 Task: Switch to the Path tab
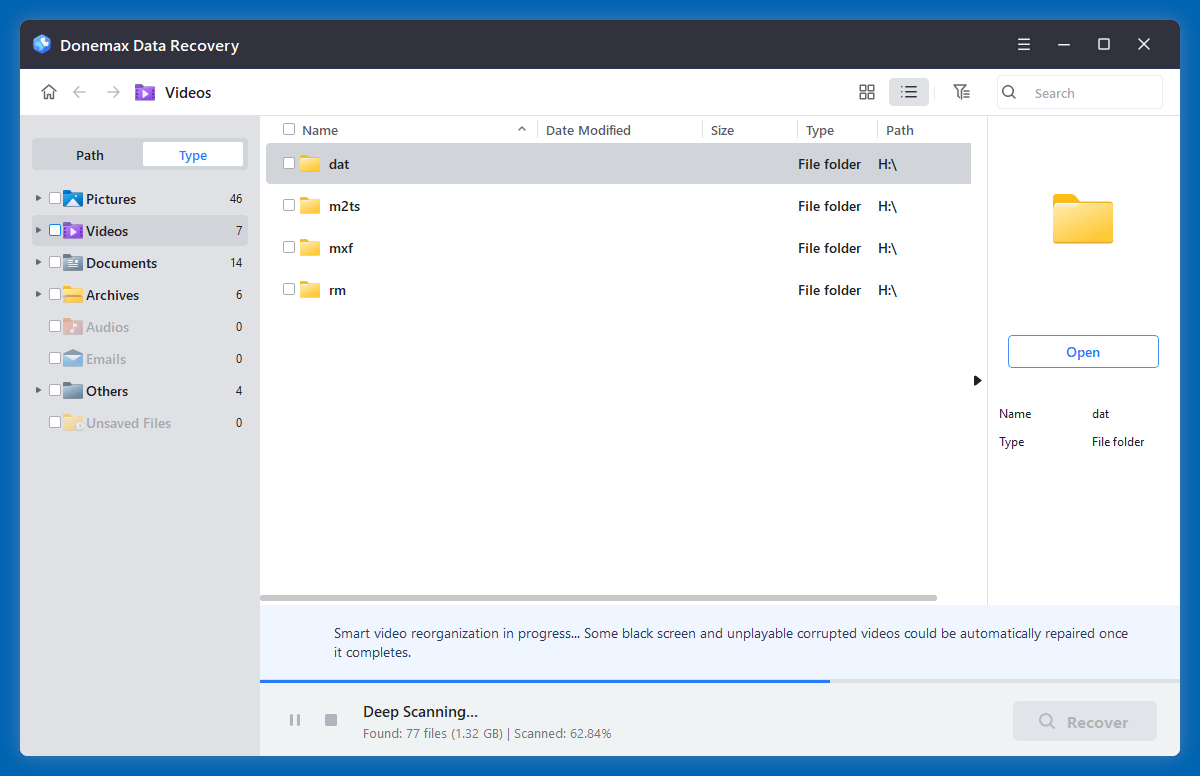(88, 154)
